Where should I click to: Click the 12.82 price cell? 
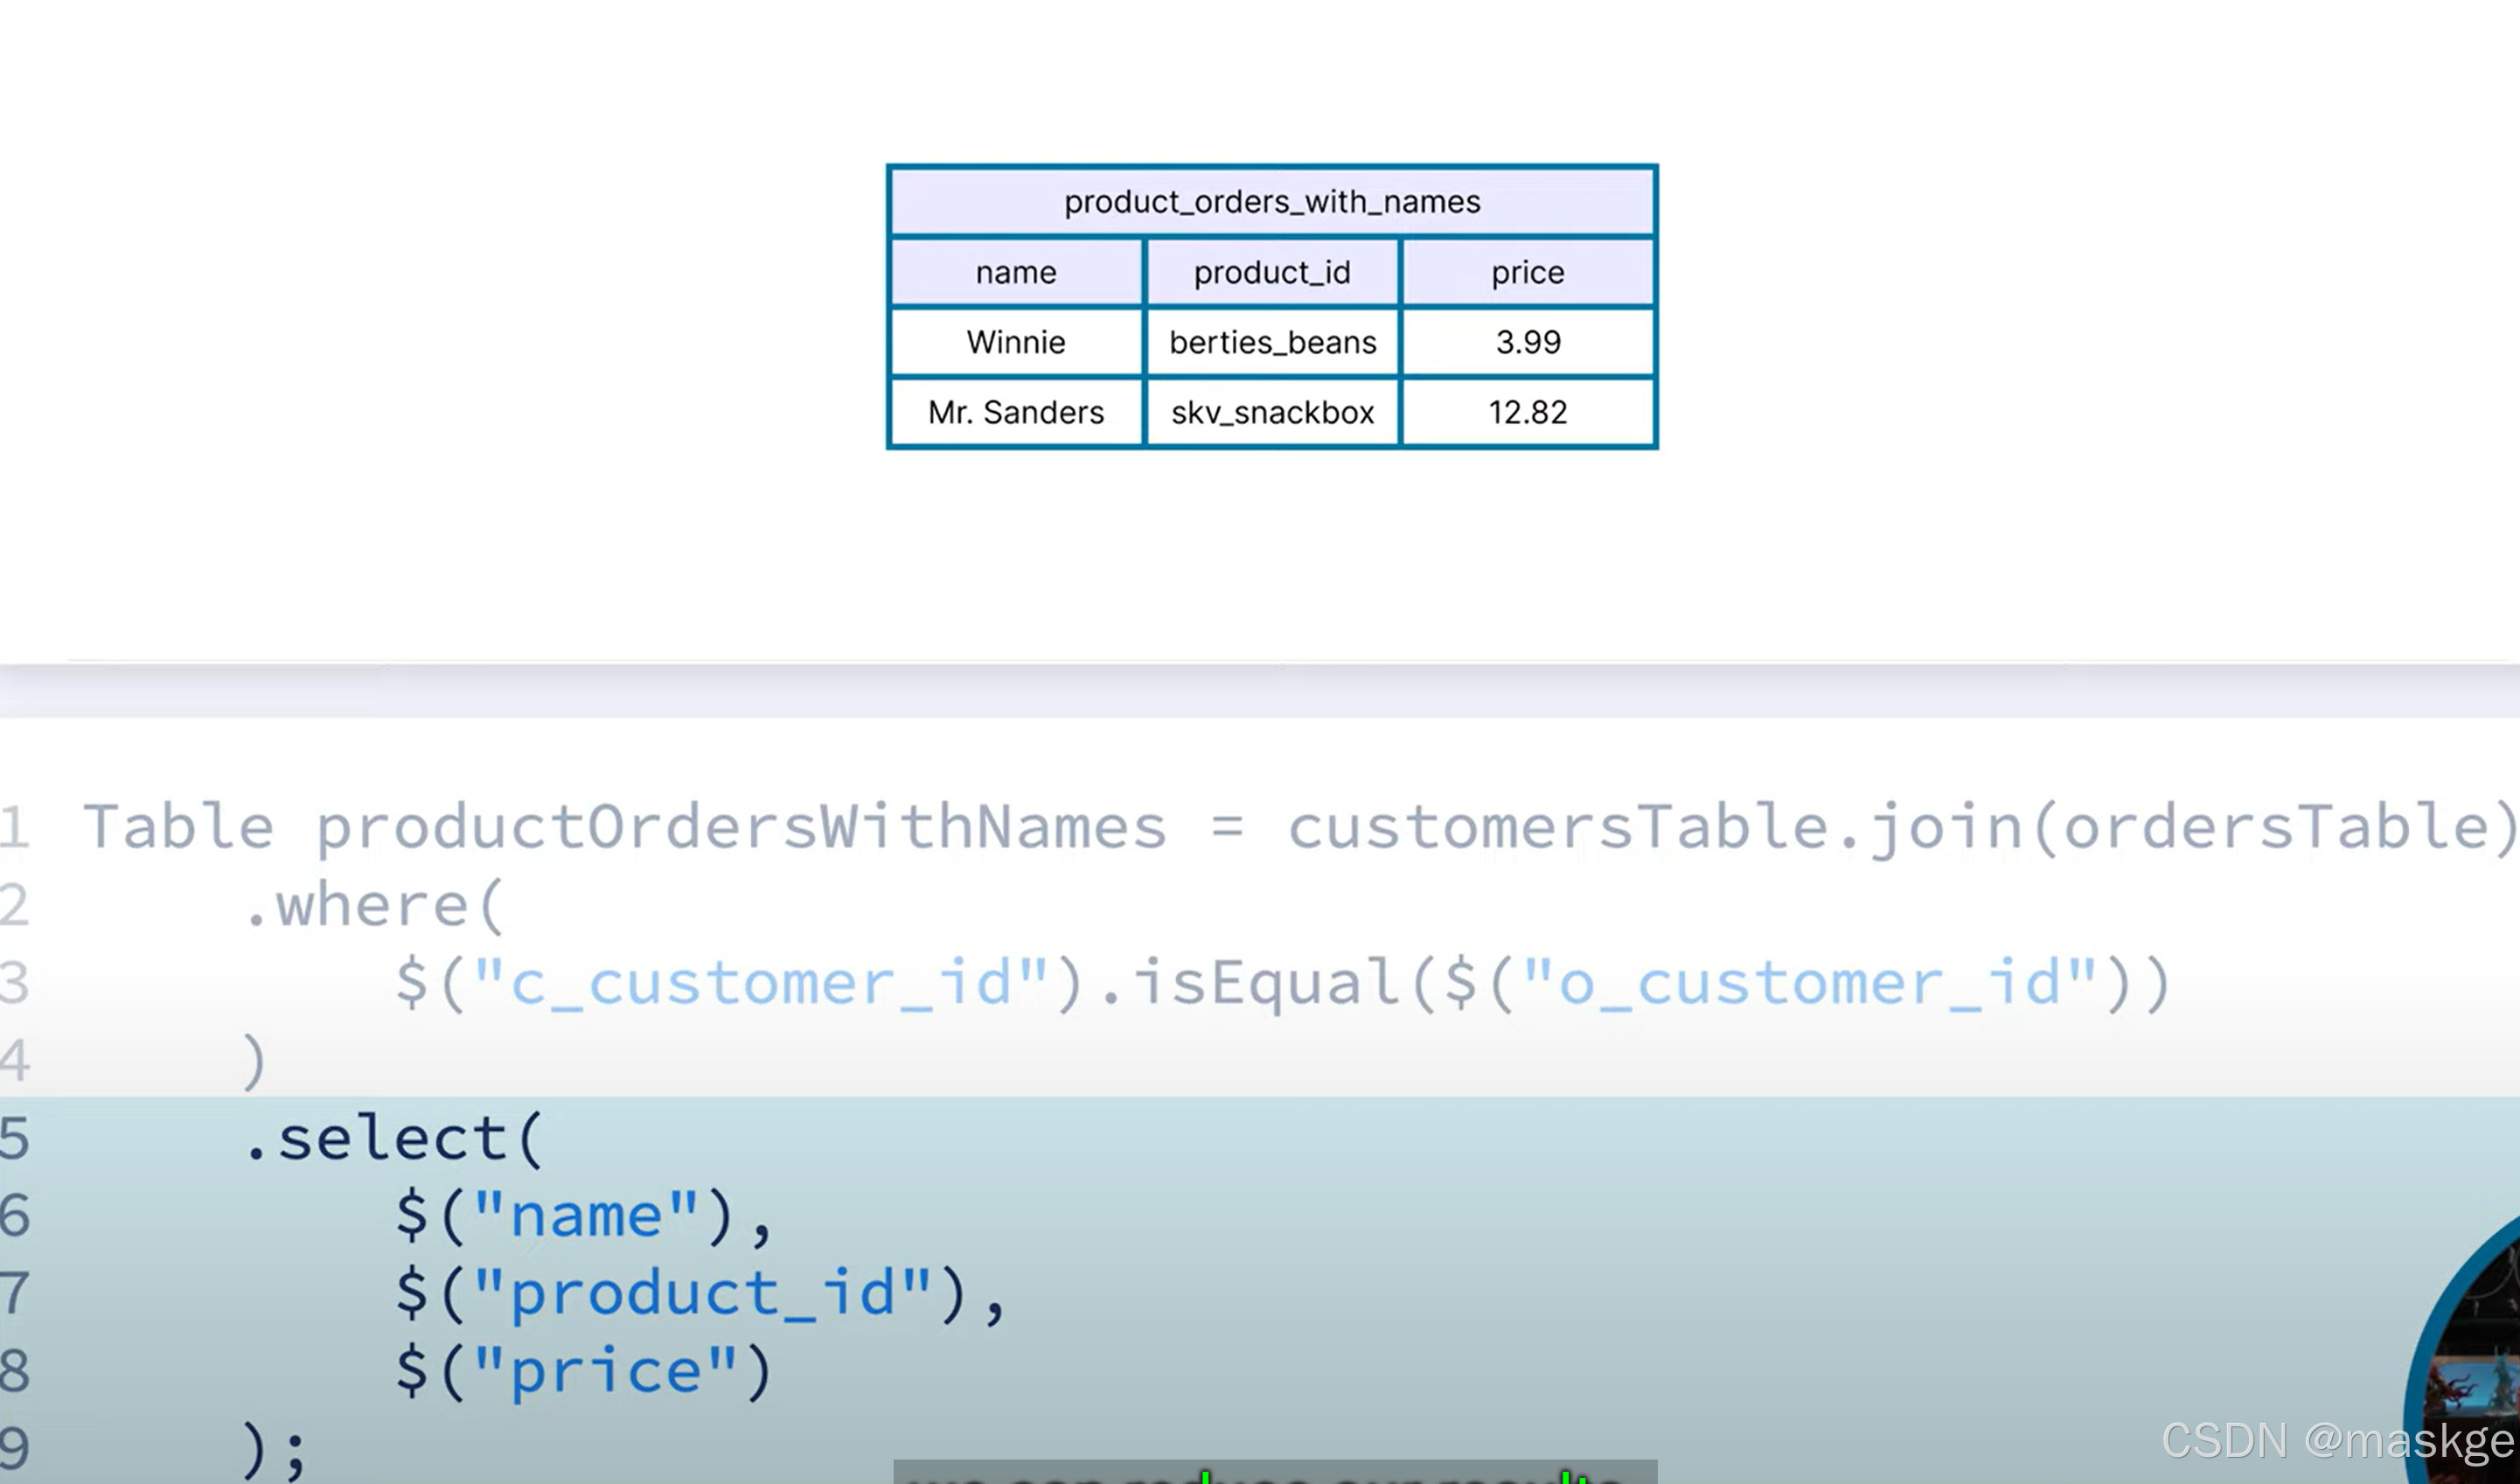[x=1527, y=412]
